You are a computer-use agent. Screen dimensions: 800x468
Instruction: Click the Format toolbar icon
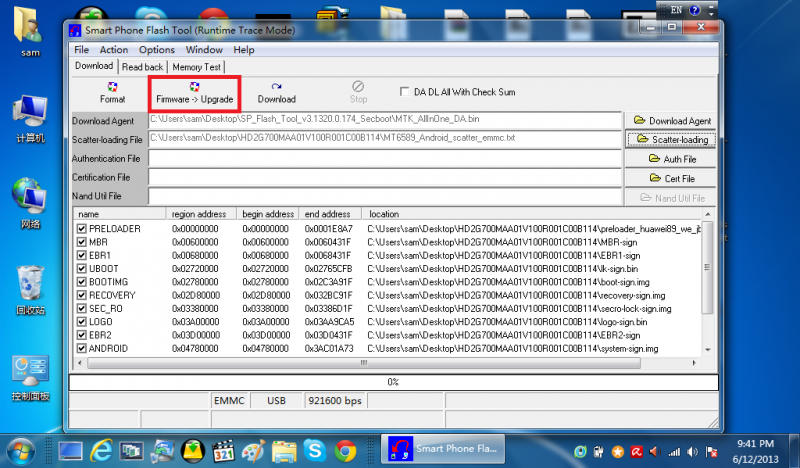point(112,92)
